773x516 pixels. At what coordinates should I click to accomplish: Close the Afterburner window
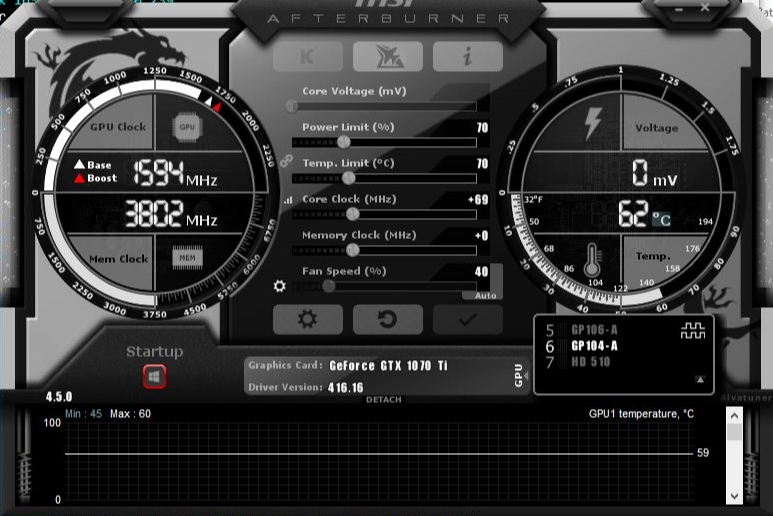[x=705, y=8]
